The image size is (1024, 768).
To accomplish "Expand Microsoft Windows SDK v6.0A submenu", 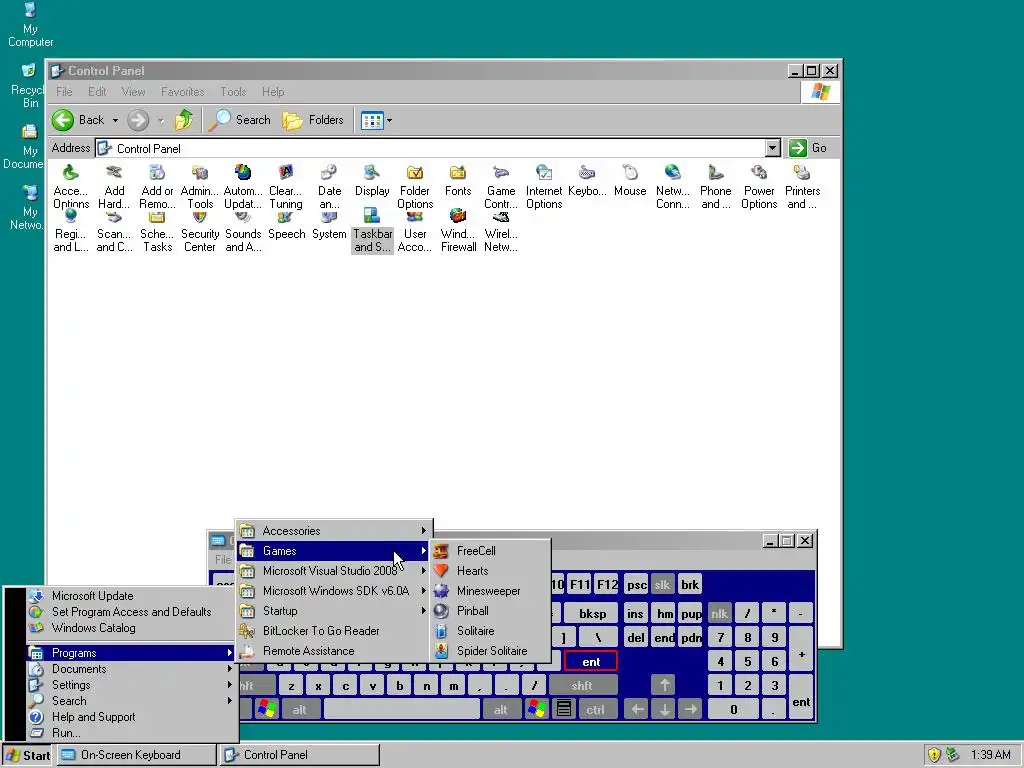I will click(x=333, y=591).
